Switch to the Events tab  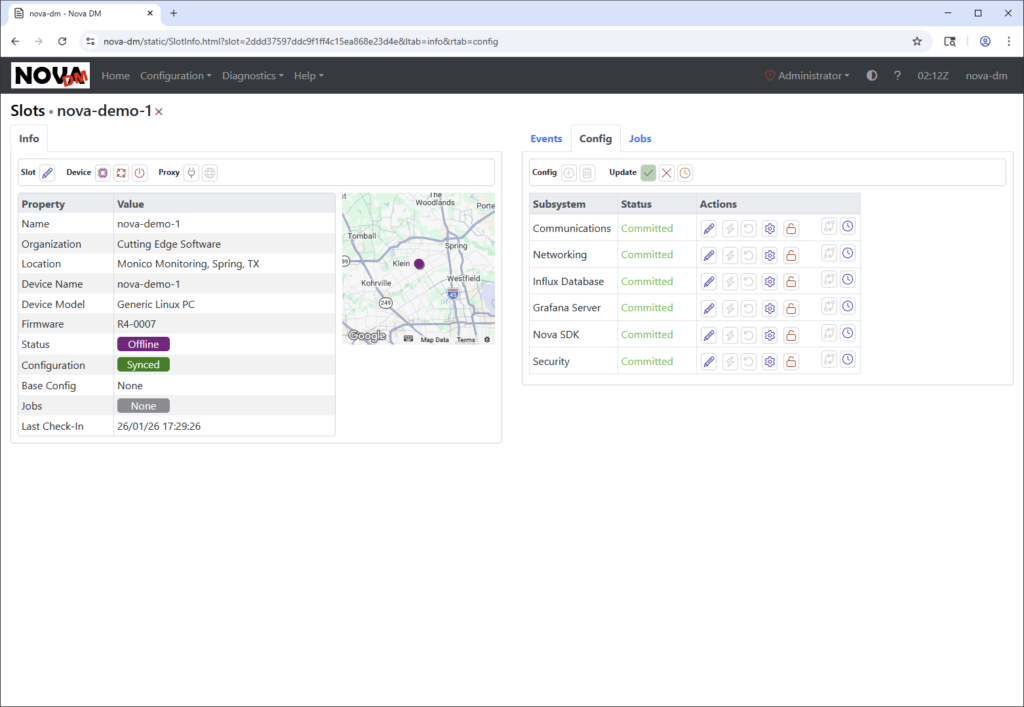(x=546, y=139)
